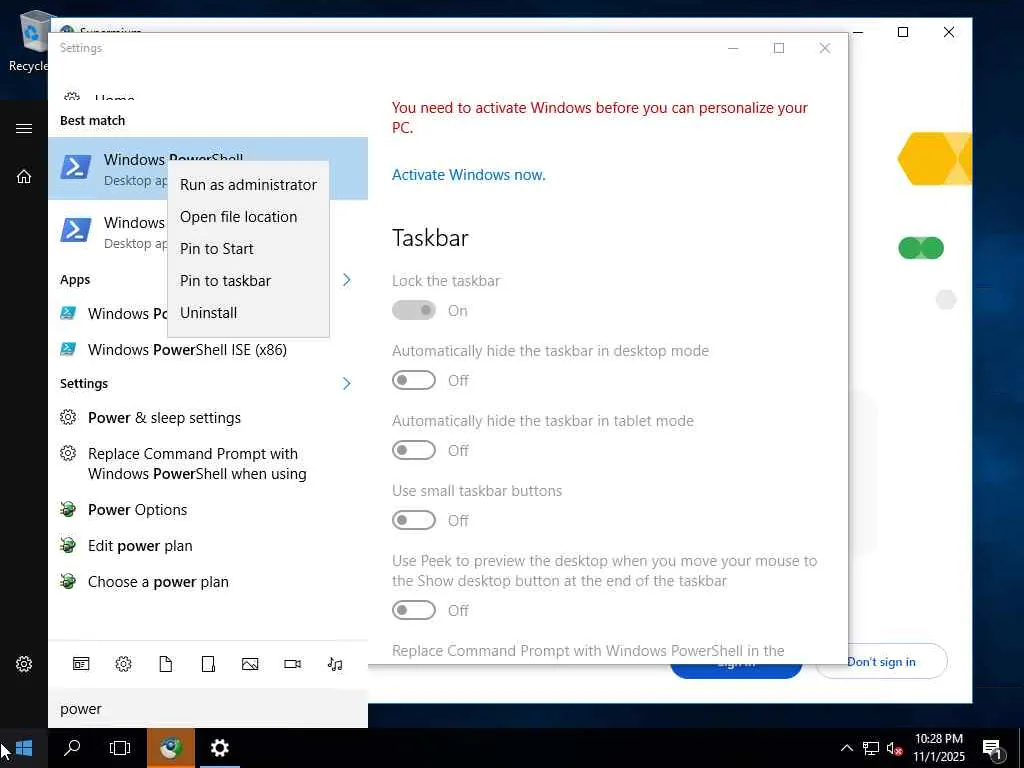Expand the Apps results section arrow
Viewport: 1024px width, 768px height.
[x=347, y=280]
